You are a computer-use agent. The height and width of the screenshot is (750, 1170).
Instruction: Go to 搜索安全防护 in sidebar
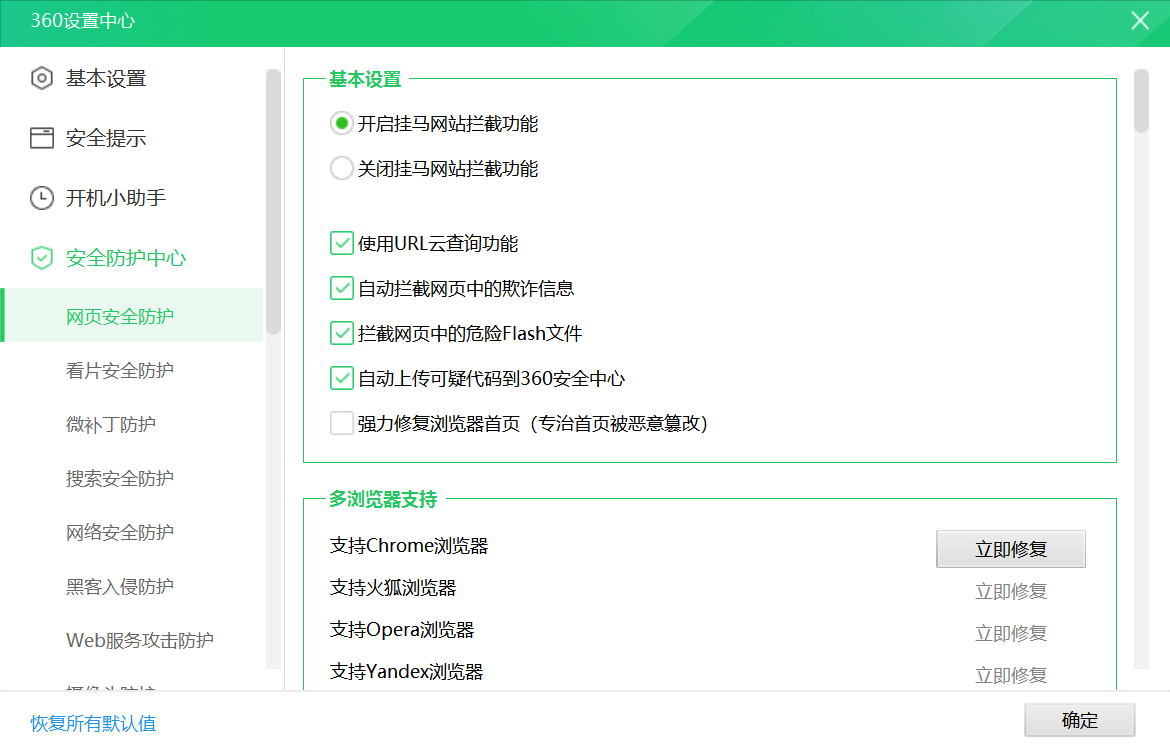point(120,479)
